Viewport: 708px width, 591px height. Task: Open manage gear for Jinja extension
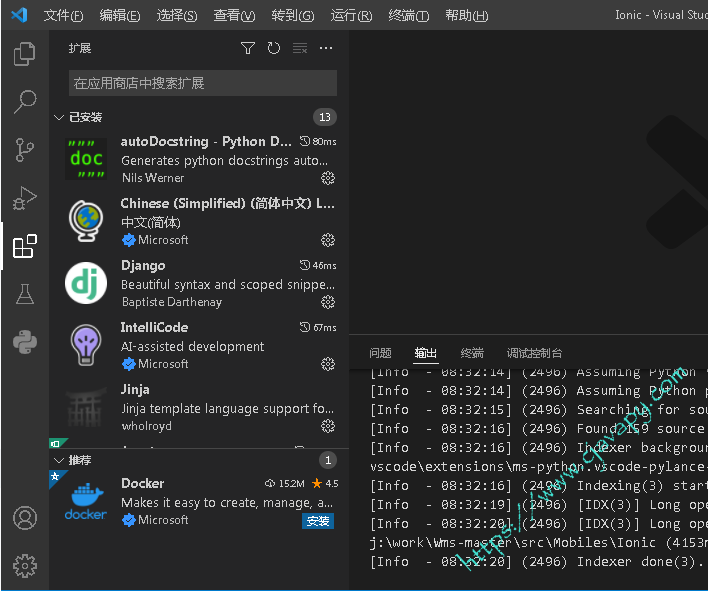(328, 426)
